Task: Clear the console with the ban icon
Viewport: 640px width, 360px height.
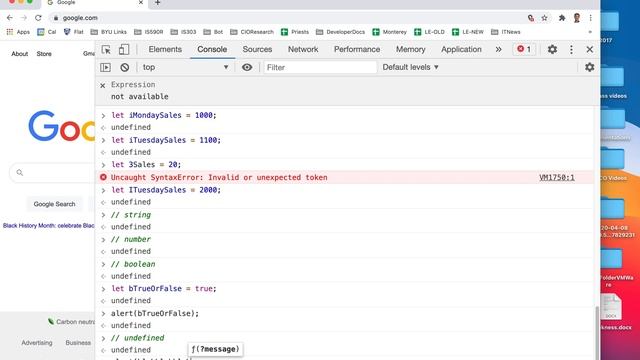Action: pos(124,67)
